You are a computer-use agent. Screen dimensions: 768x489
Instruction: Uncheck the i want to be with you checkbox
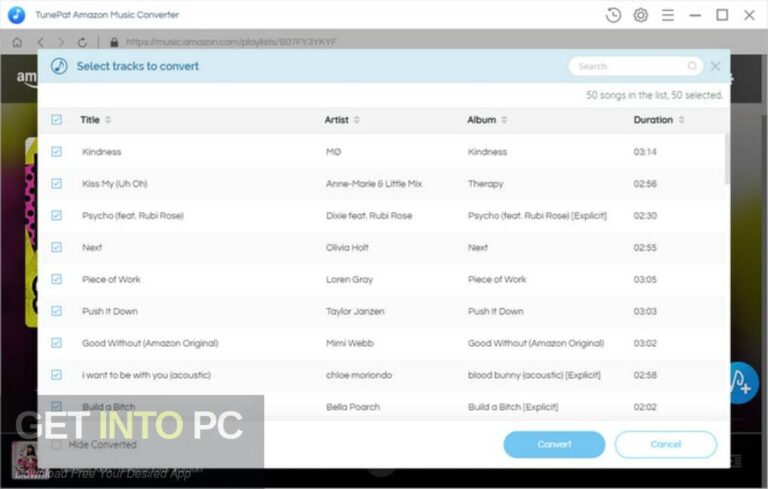click(56, 374)
